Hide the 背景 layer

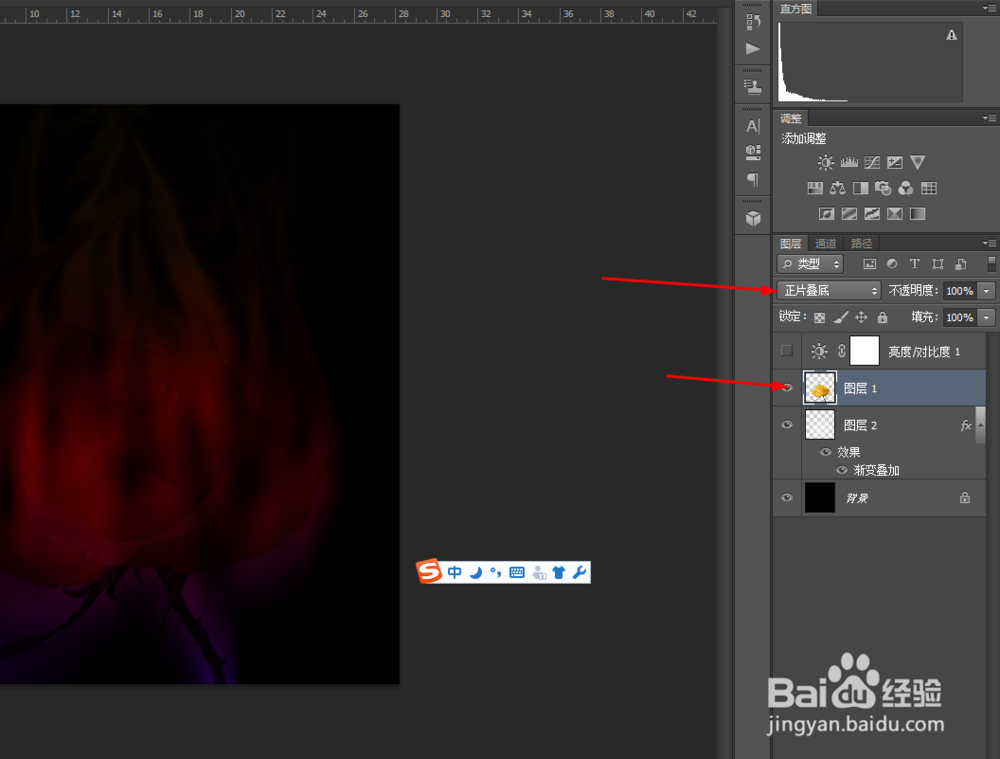tap(787, 497)
